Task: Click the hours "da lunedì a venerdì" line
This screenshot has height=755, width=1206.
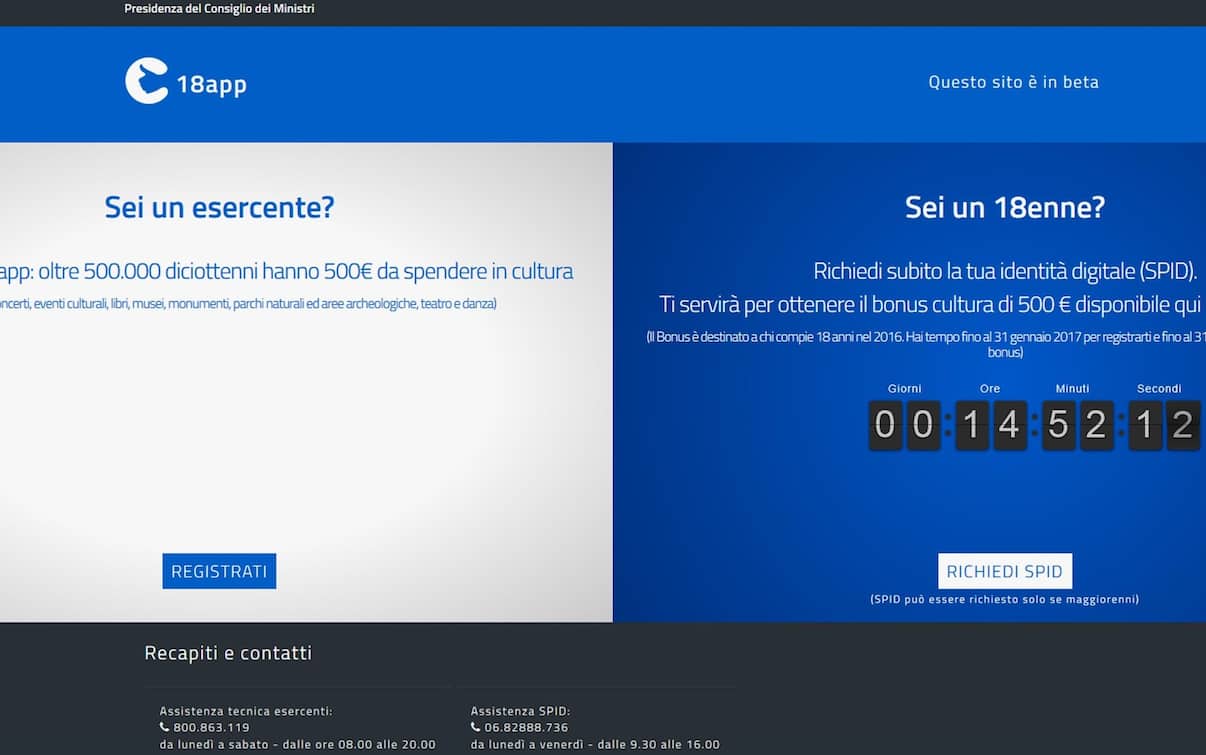Action: [x=595, y=745]
